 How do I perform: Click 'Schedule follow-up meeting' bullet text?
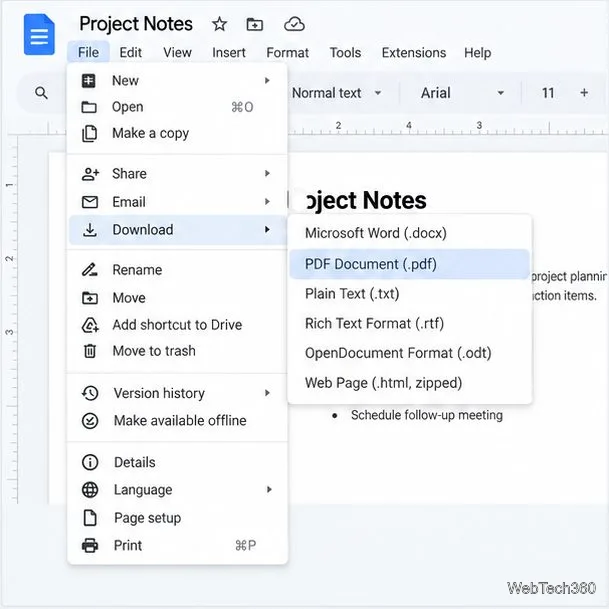(427, 415)
